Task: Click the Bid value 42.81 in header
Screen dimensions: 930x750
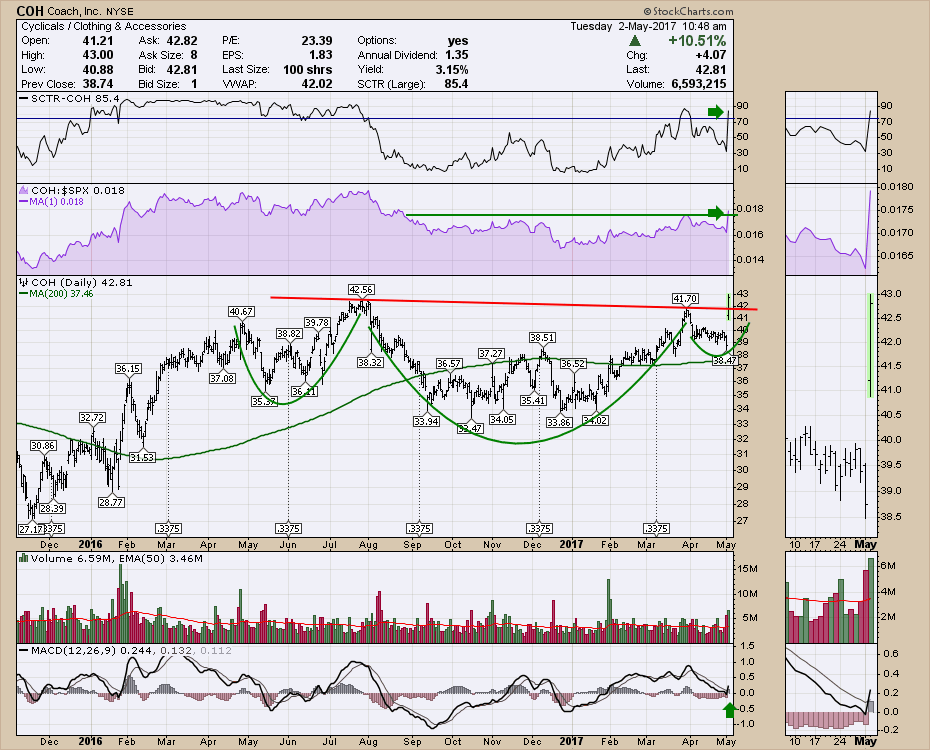Action: (182, 69)
